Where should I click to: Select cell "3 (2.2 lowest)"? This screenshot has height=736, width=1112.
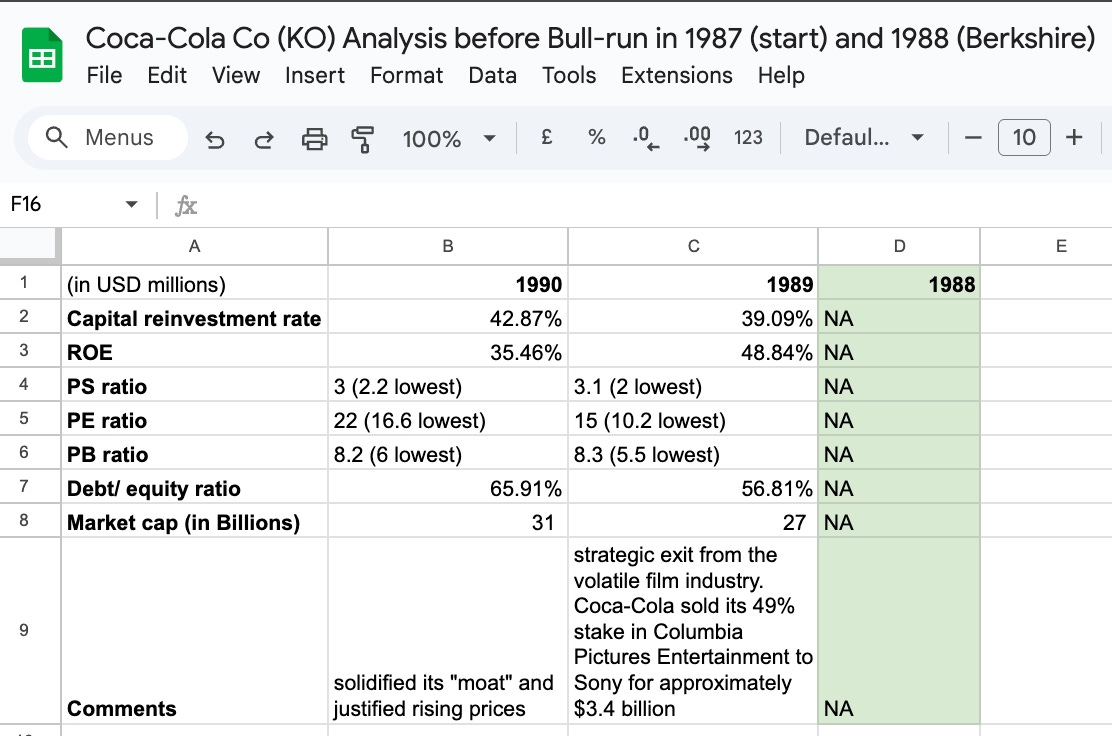(447, 386)
